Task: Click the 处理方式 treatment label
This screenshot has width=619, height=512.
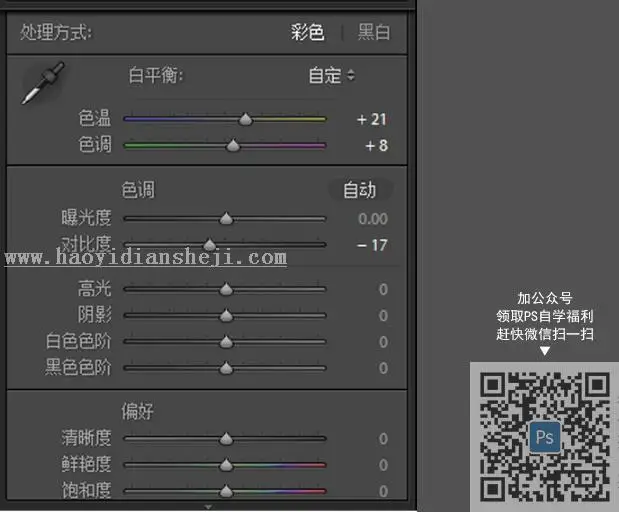Action: click(56, 32)
